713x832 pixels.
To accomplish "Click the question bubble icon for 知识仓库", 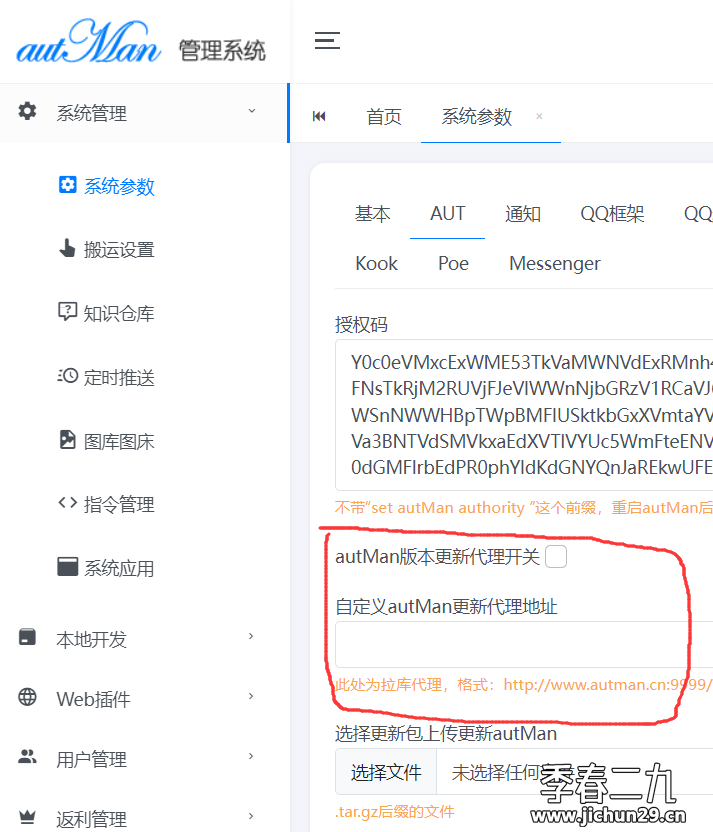I will (67, 311).
